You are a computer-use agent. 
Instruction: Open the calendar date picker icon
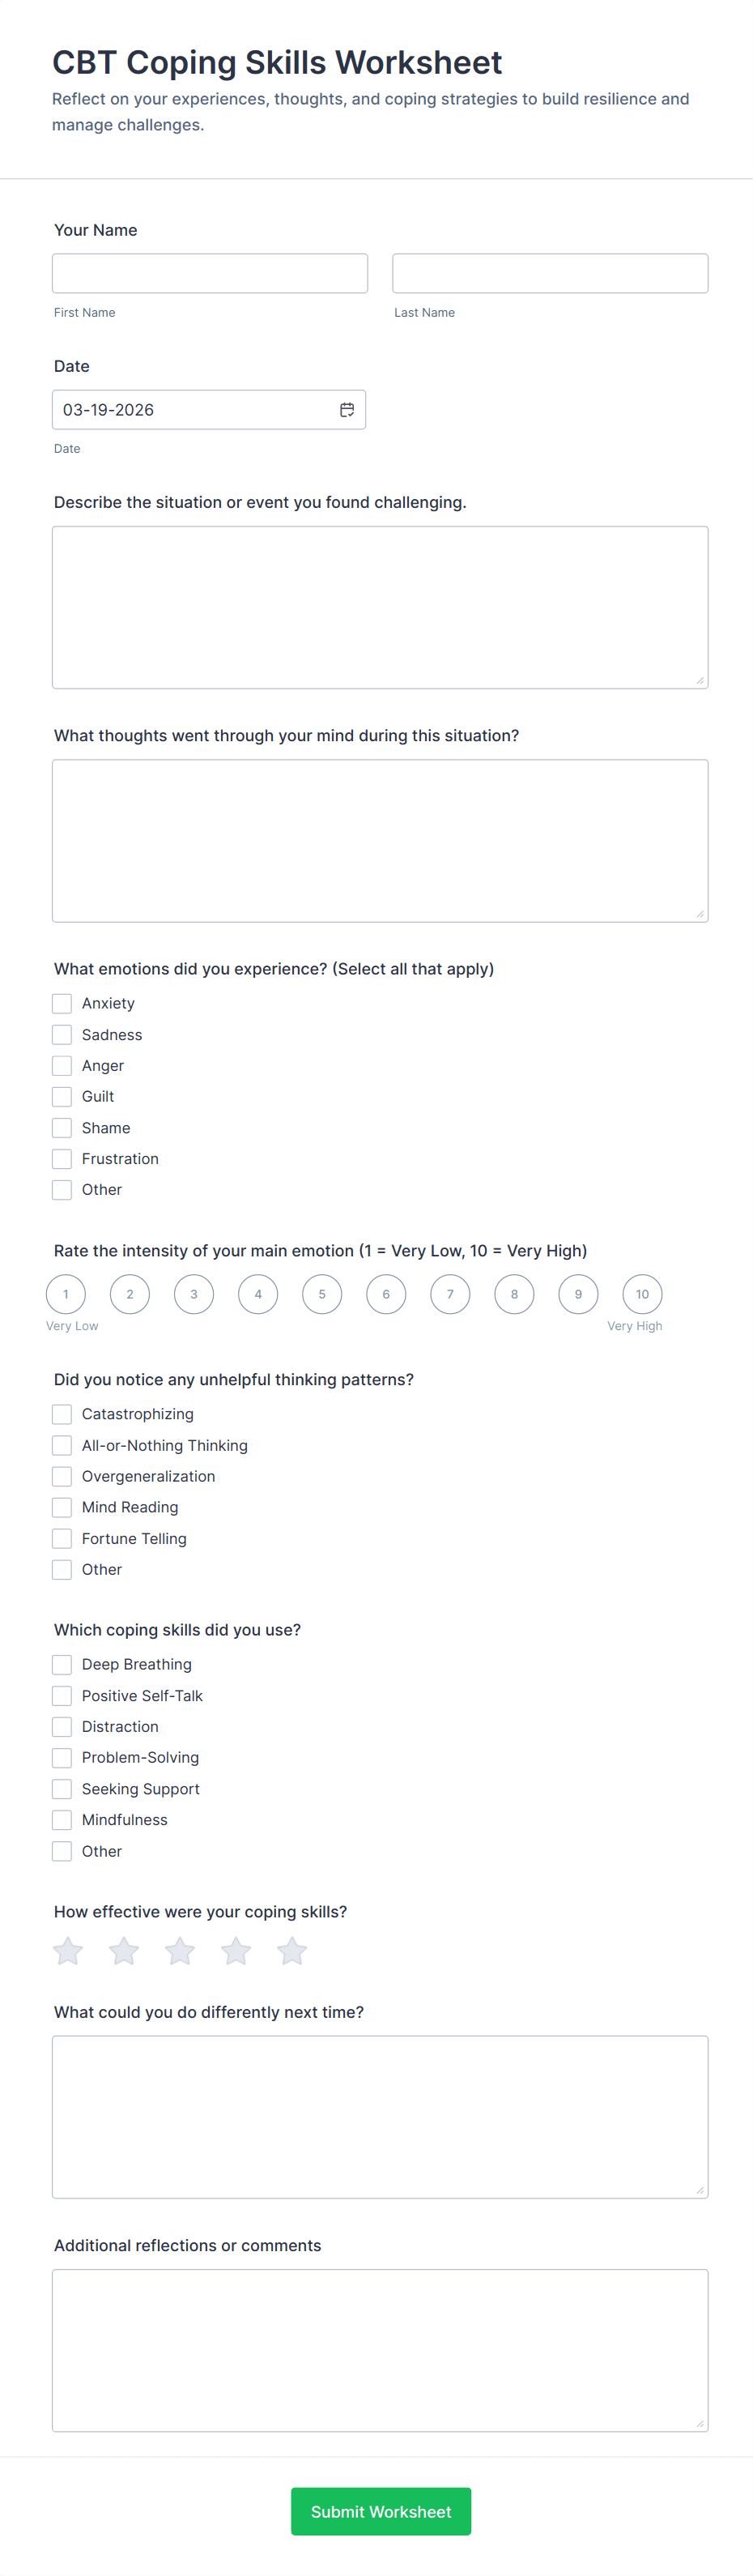coord(347,410)
